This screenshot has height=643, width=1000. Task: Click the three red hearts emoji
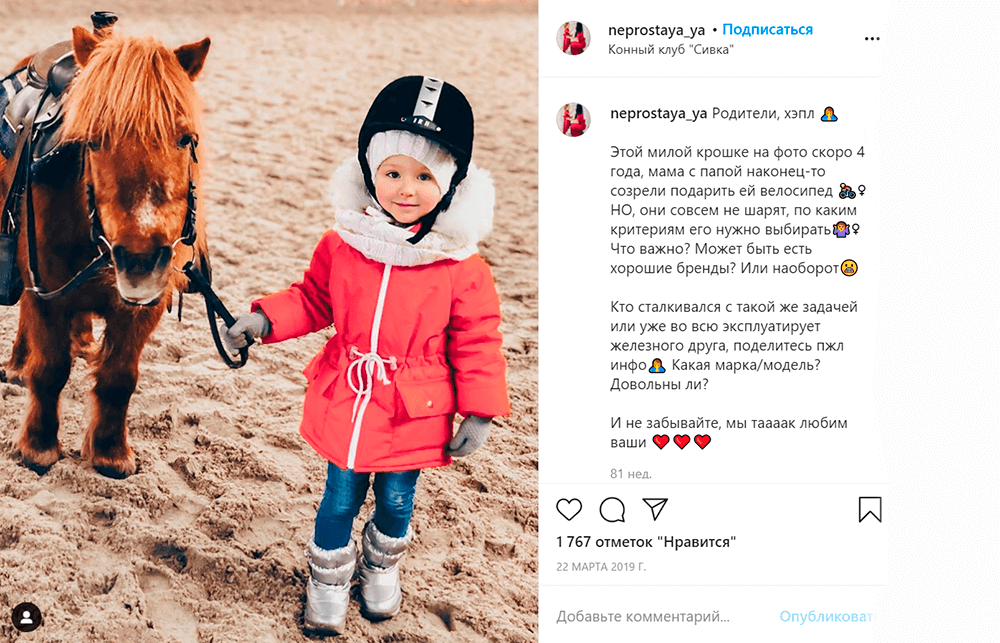[x=682, y=441]
